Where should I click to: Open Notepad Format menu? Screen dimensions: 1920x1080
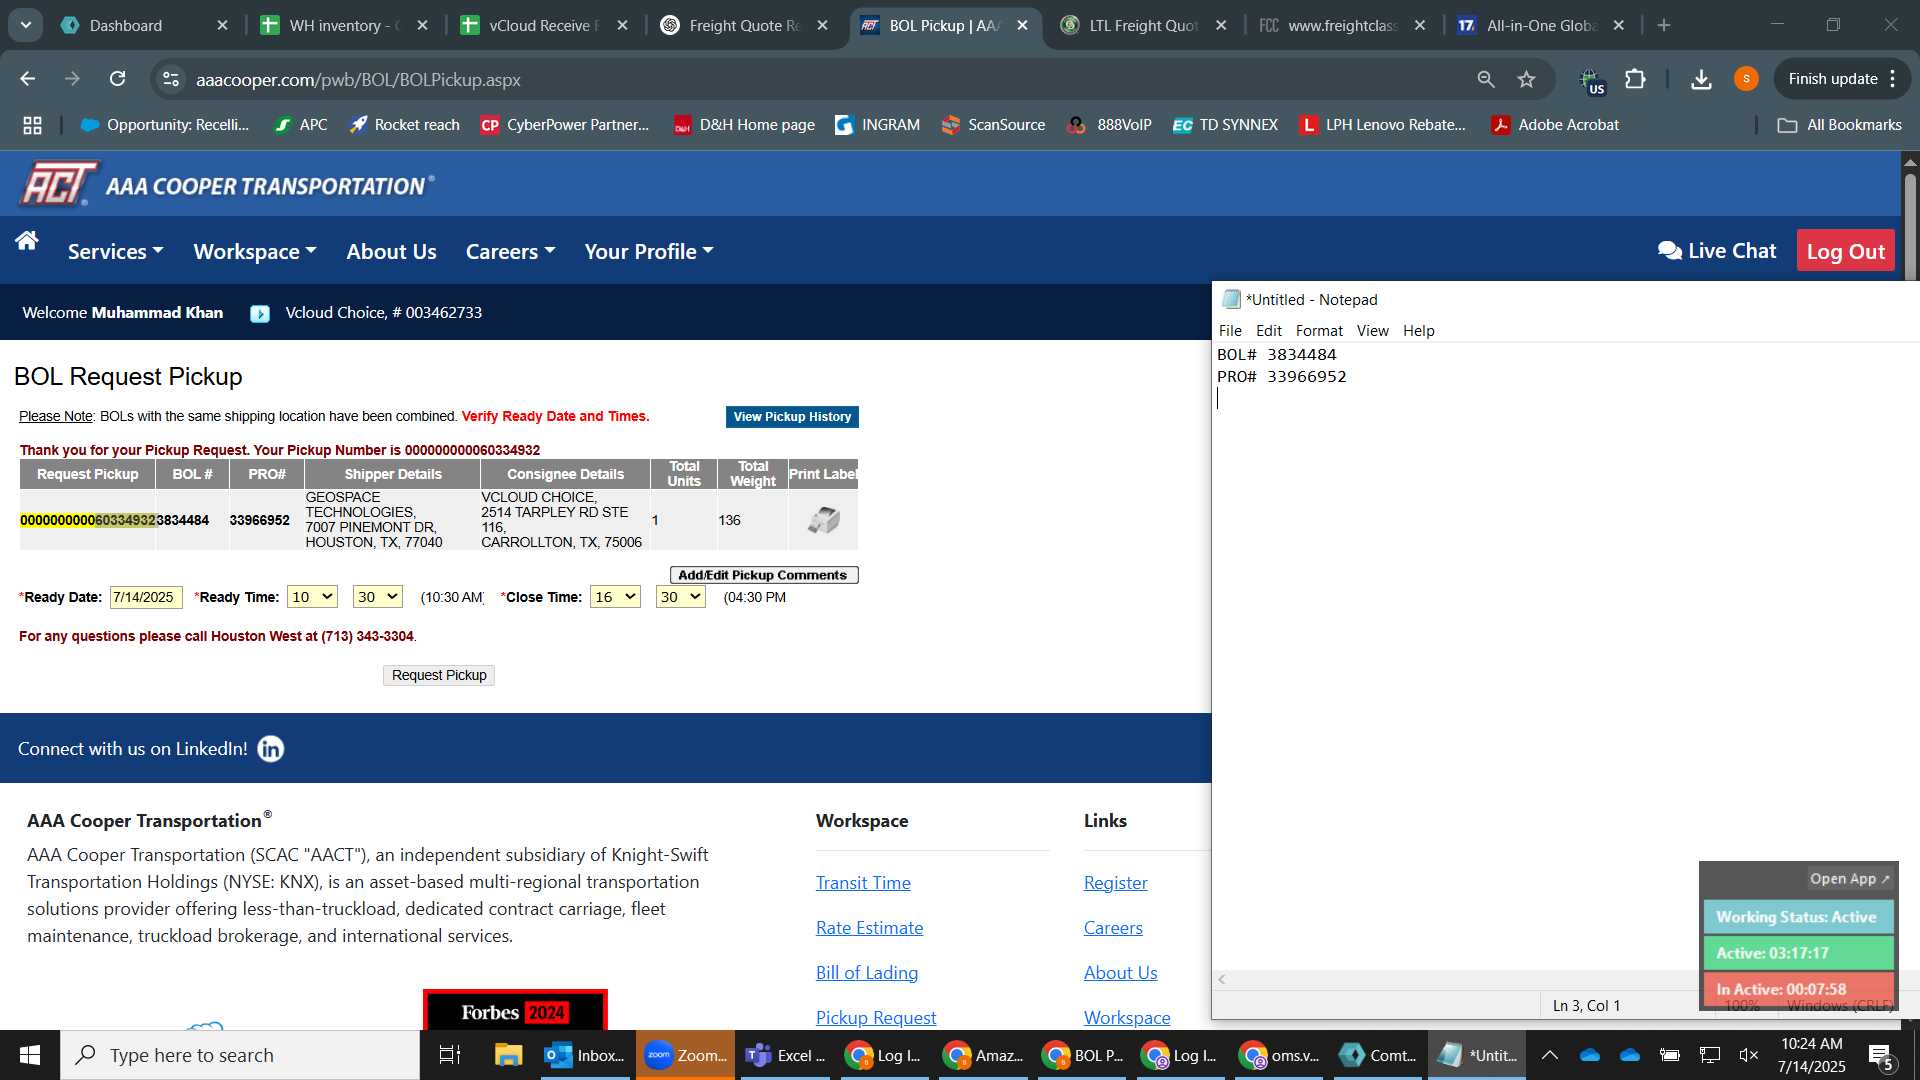coord(1319,331)
